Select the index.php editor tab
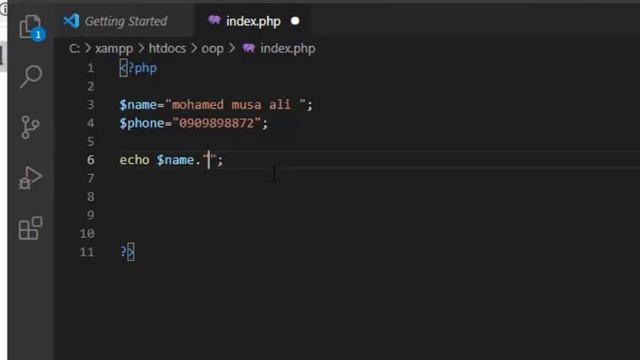This screenshot has width=640, height=360. point(253,21)
